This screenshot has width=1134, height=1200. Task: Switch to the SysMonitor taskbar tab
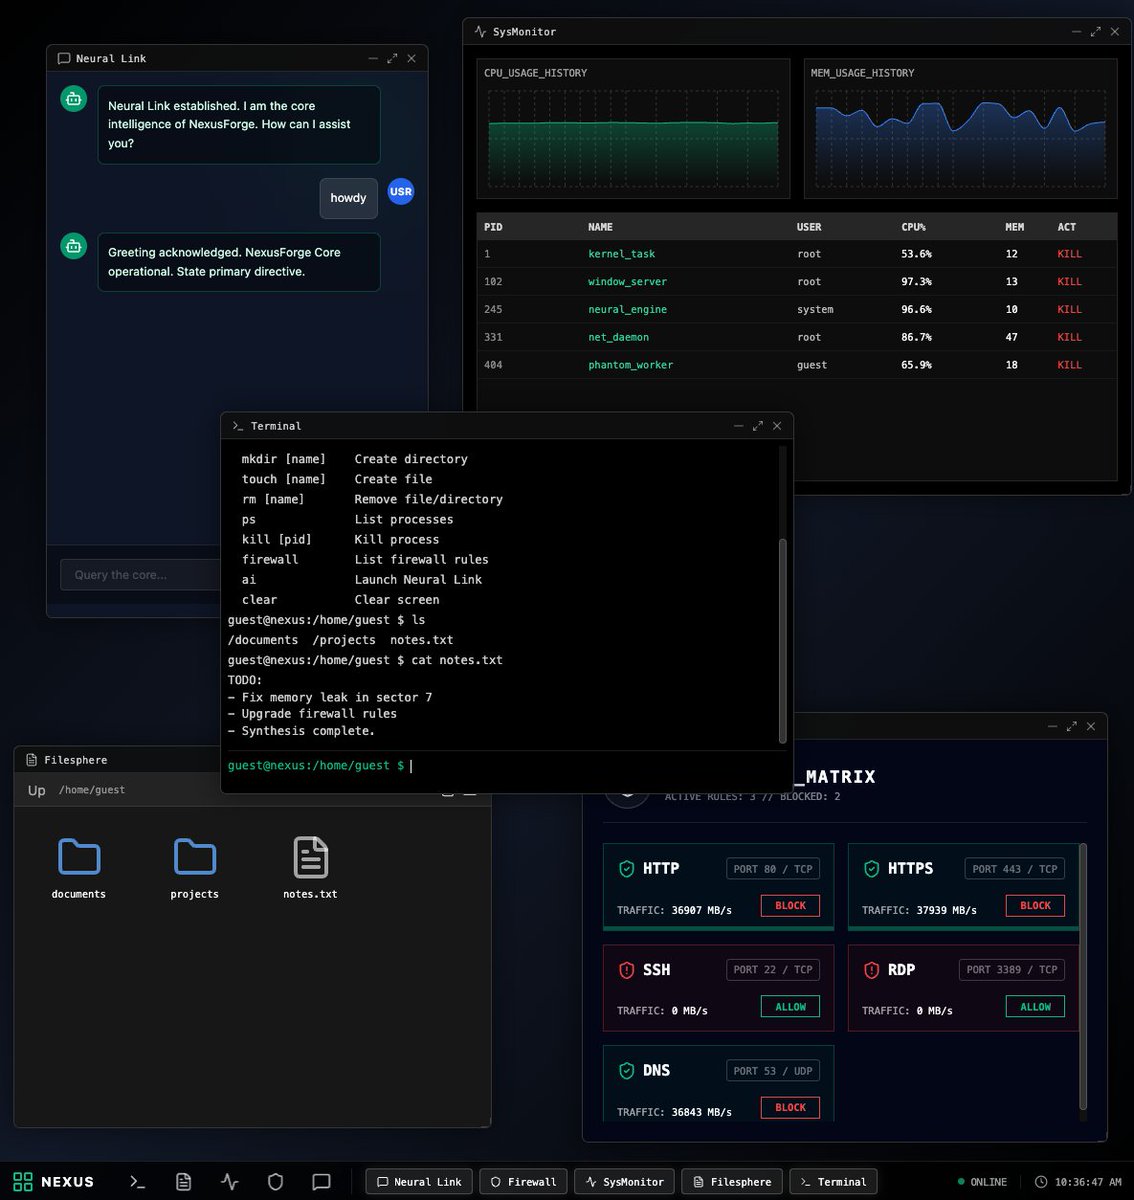[625, 1182]
